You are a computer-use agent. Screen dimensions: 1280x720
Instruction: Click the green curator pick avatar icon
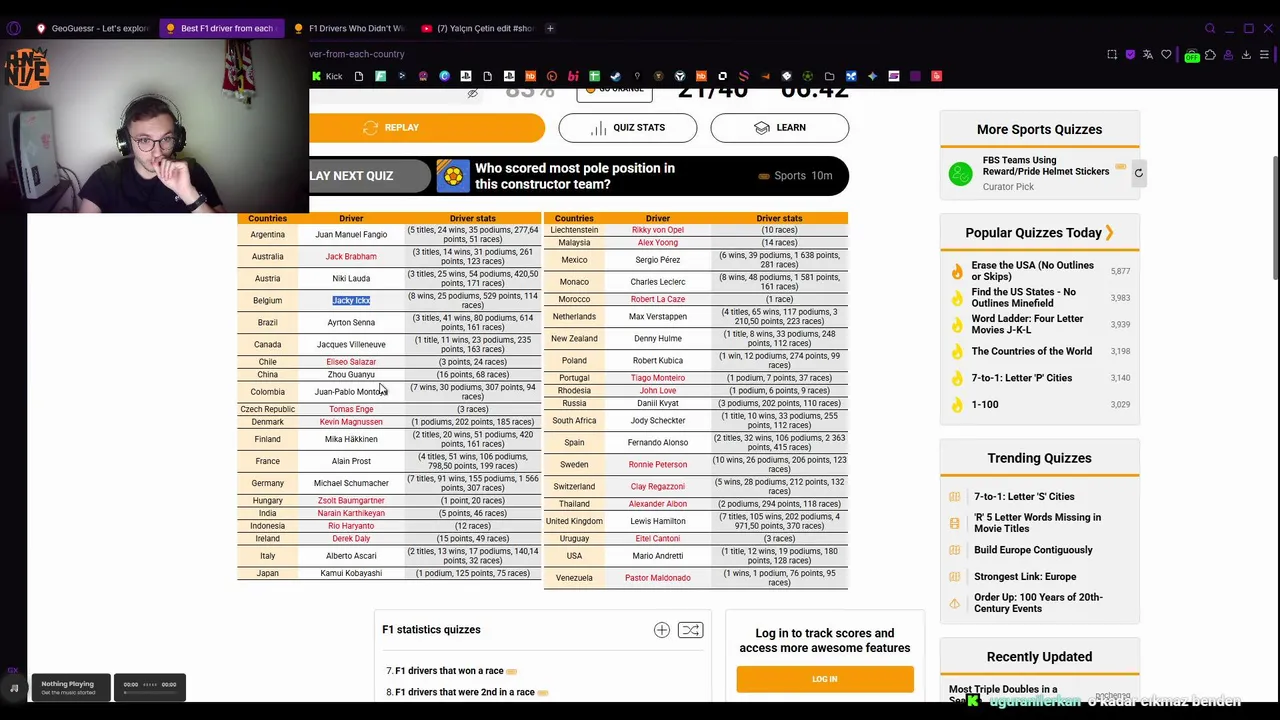coord(960,174)
